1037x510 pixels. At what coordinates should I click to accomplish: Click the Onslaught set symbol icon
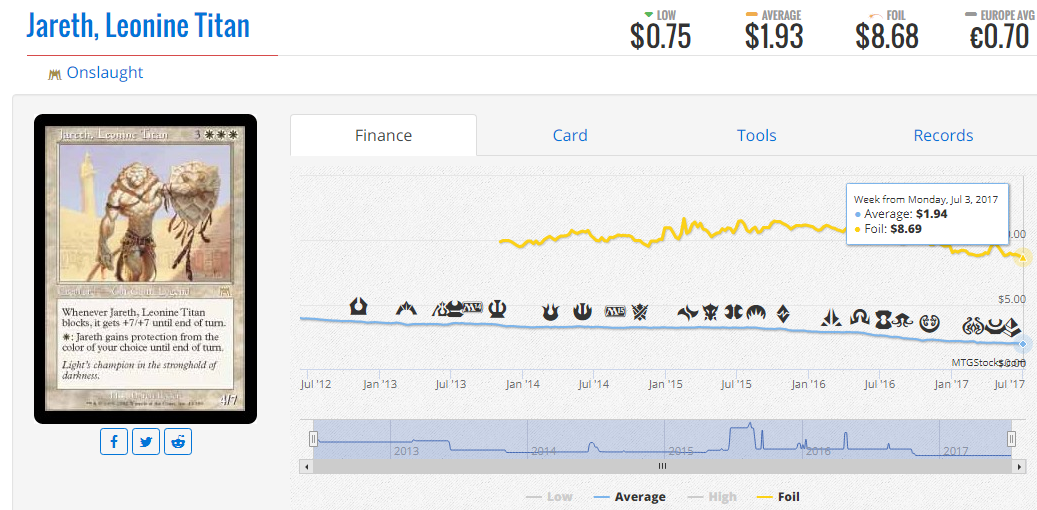pyautogui.click(x=55, y=74)
